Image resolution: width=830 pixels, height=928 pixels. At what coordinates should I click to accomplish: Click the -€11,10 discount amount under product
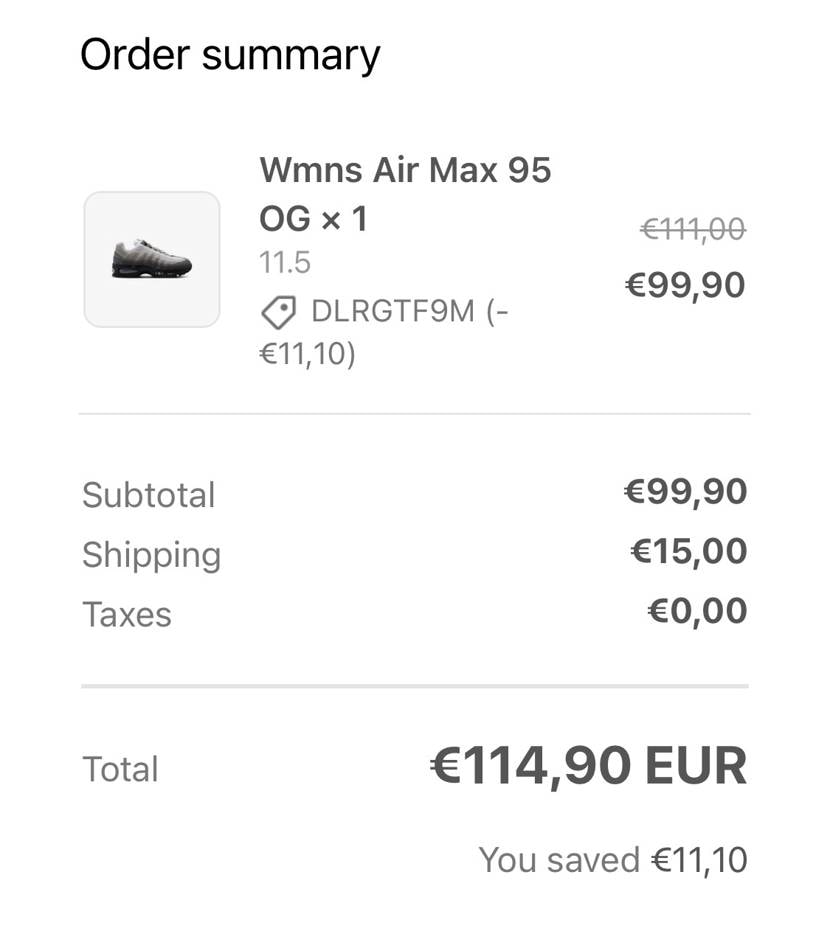[x=307, y=354]
